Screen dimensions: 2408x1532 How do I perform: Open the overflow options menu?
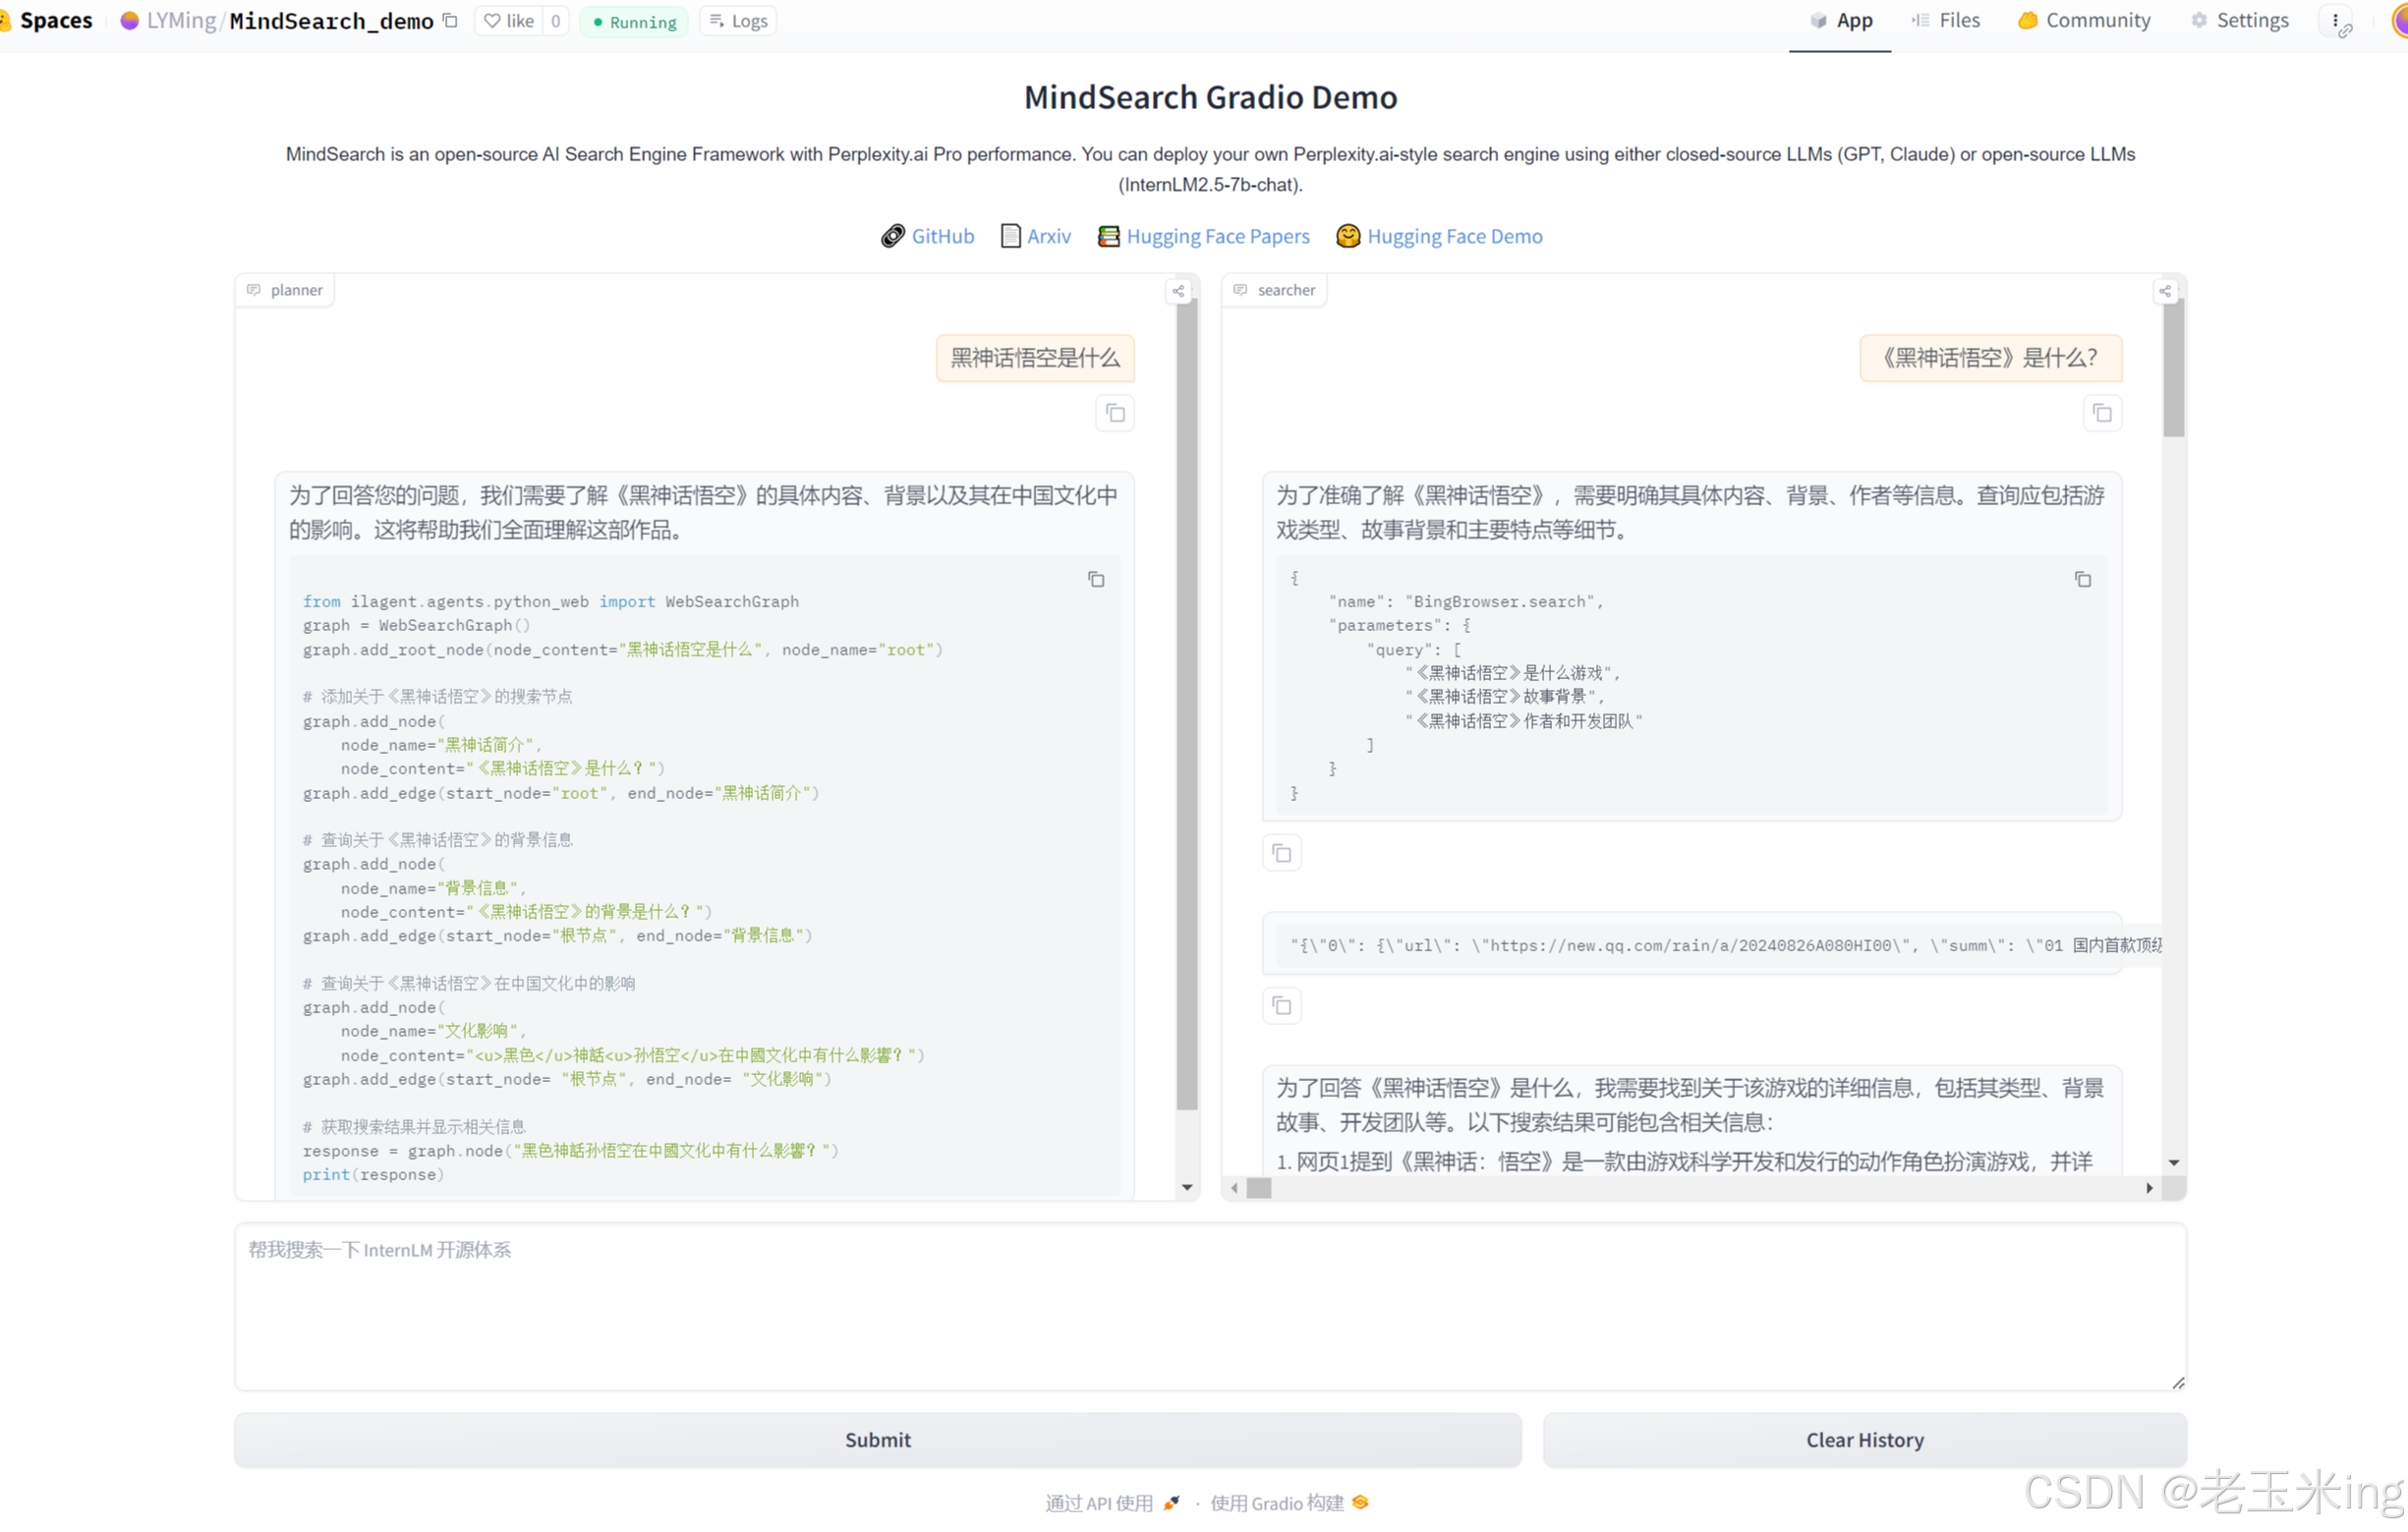point(2337,20)
